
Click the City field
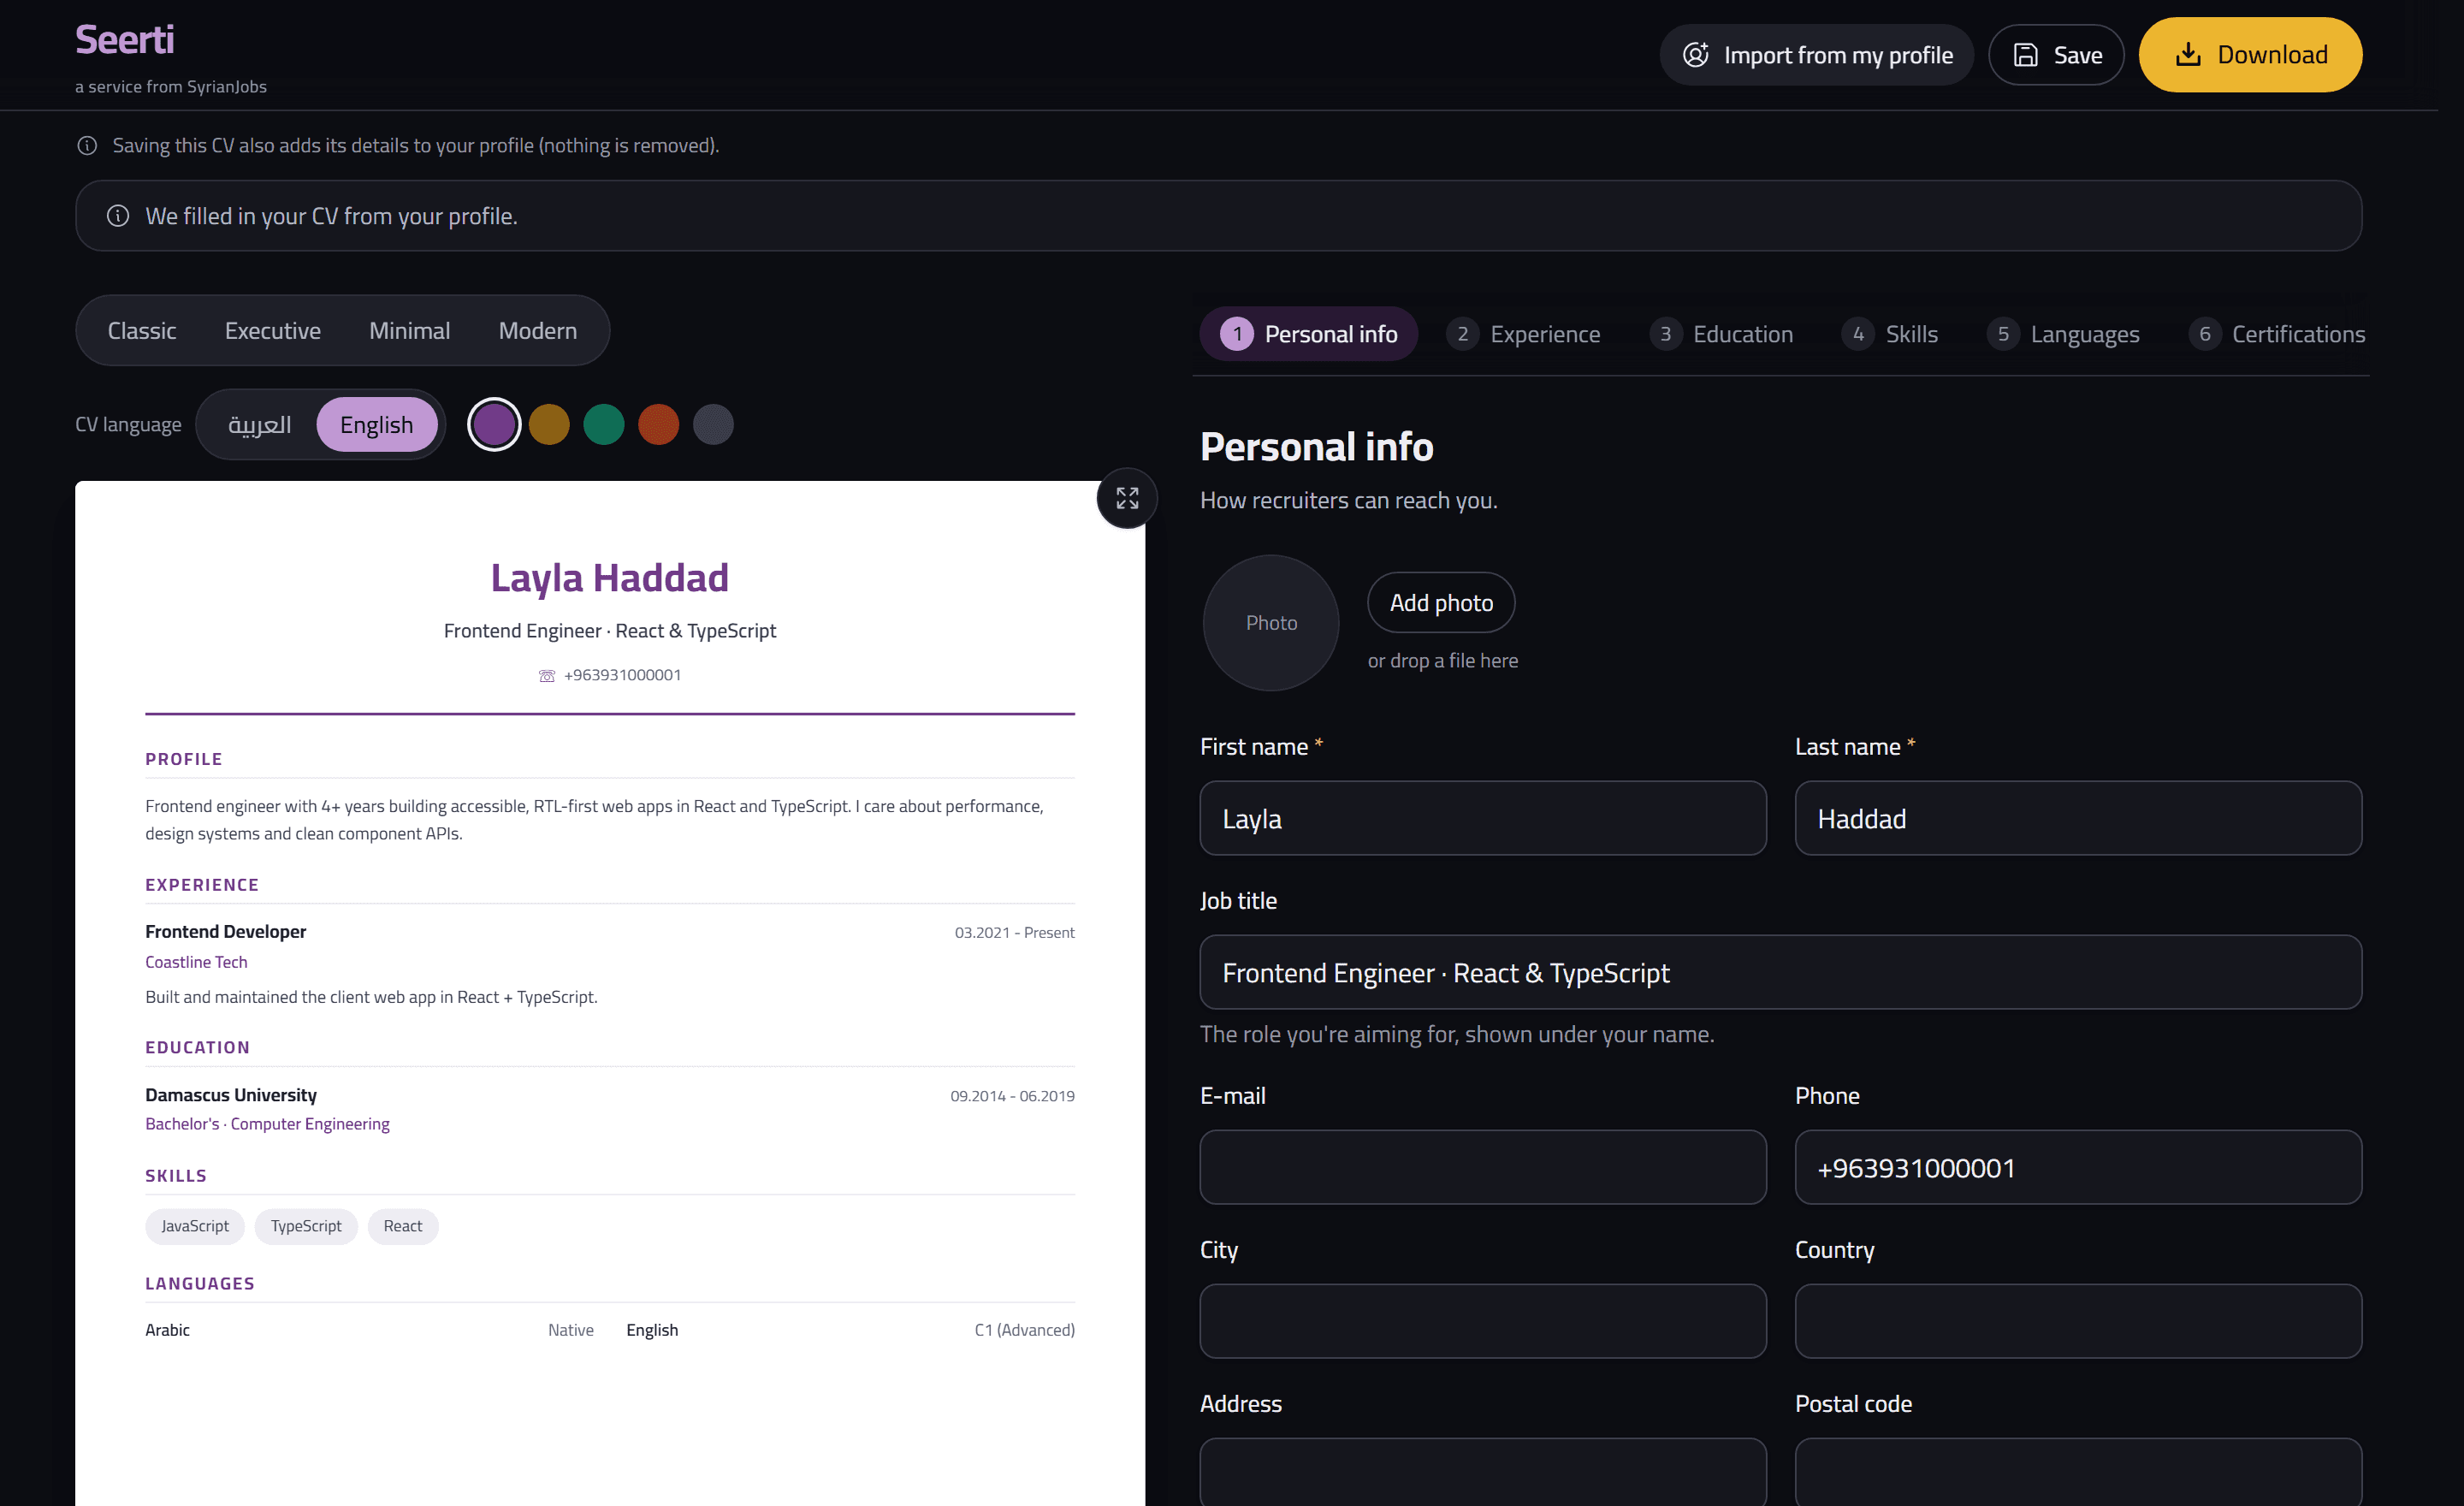[x=1483, y=1322]
